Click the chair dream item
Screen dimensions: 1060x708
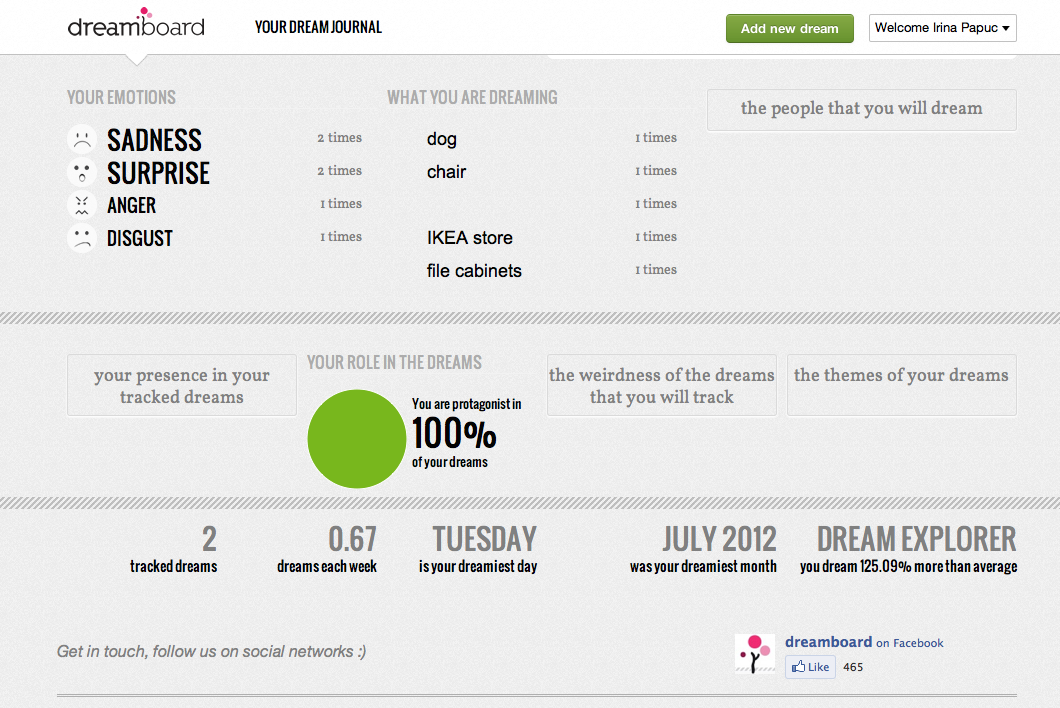click(x=447, y=172)
